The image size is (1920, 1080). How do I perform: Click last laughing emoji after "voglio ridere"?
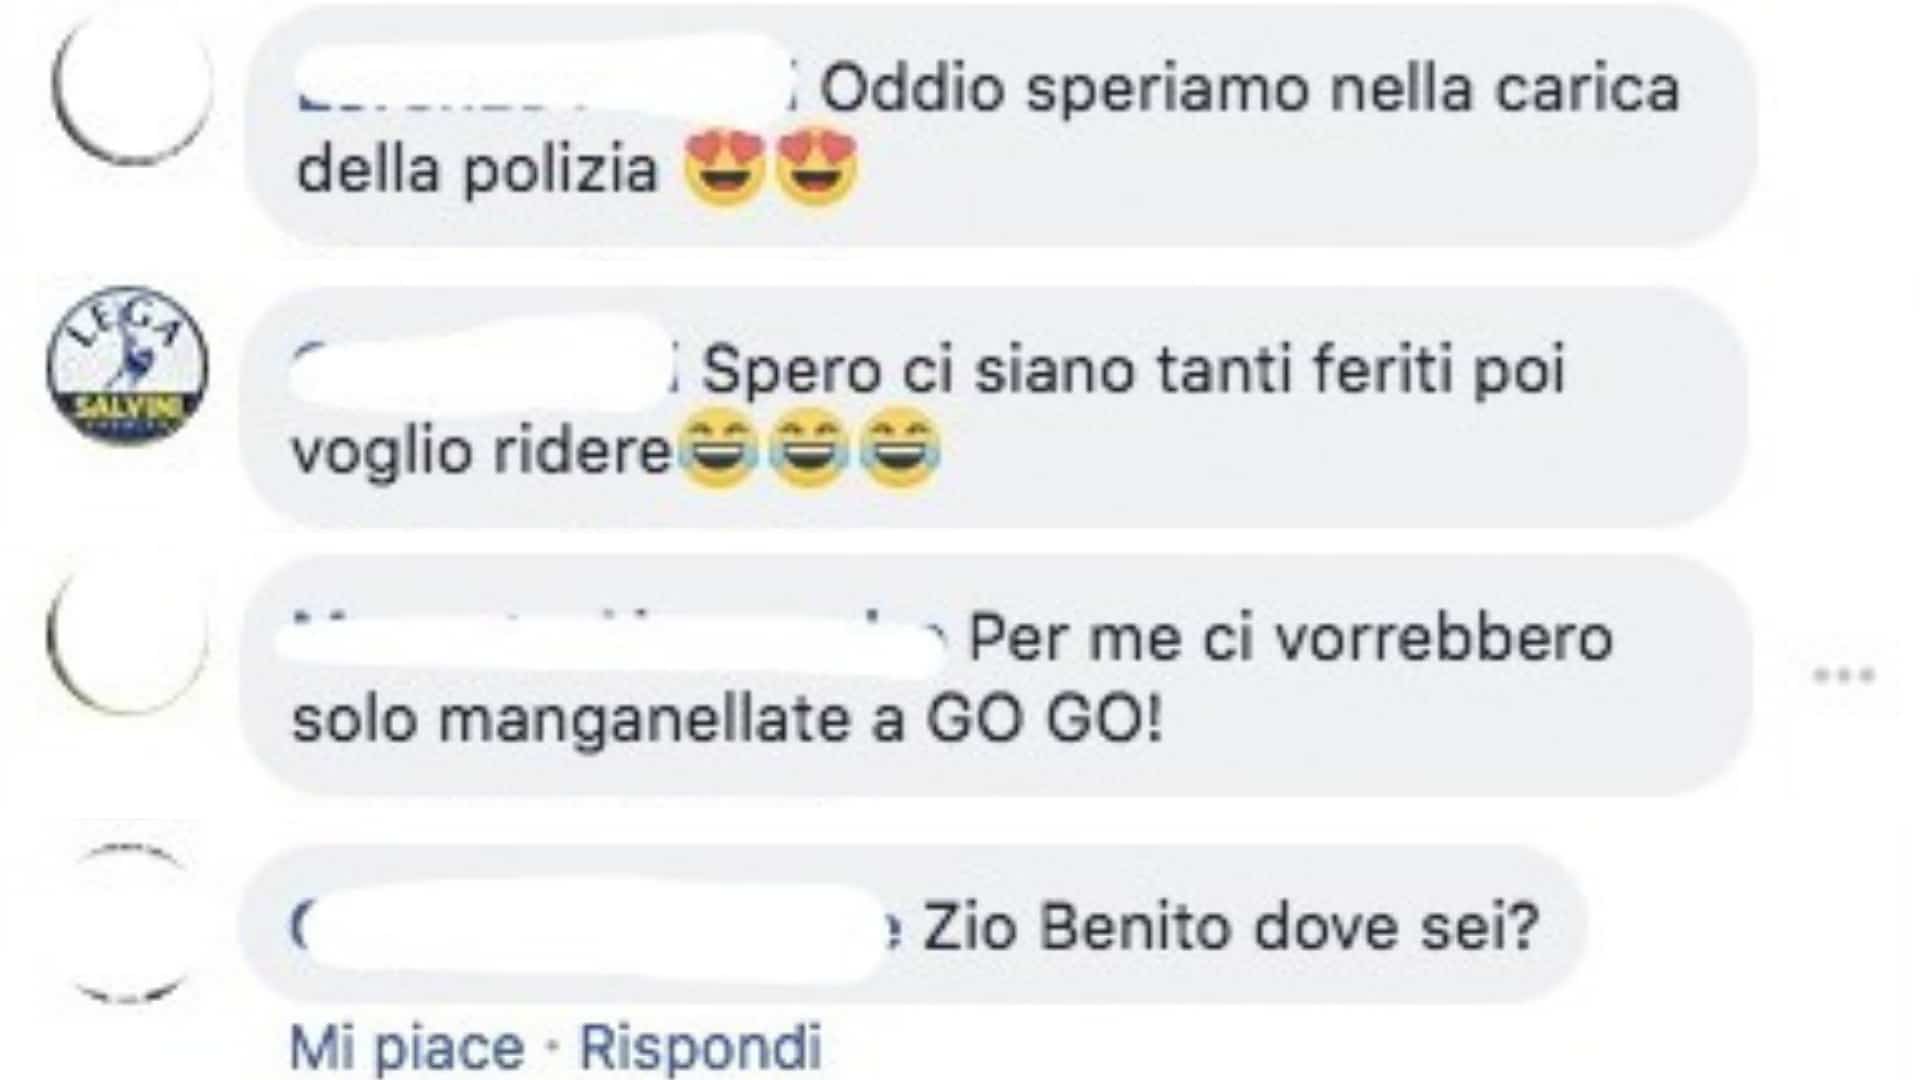(x=900, y=450)
